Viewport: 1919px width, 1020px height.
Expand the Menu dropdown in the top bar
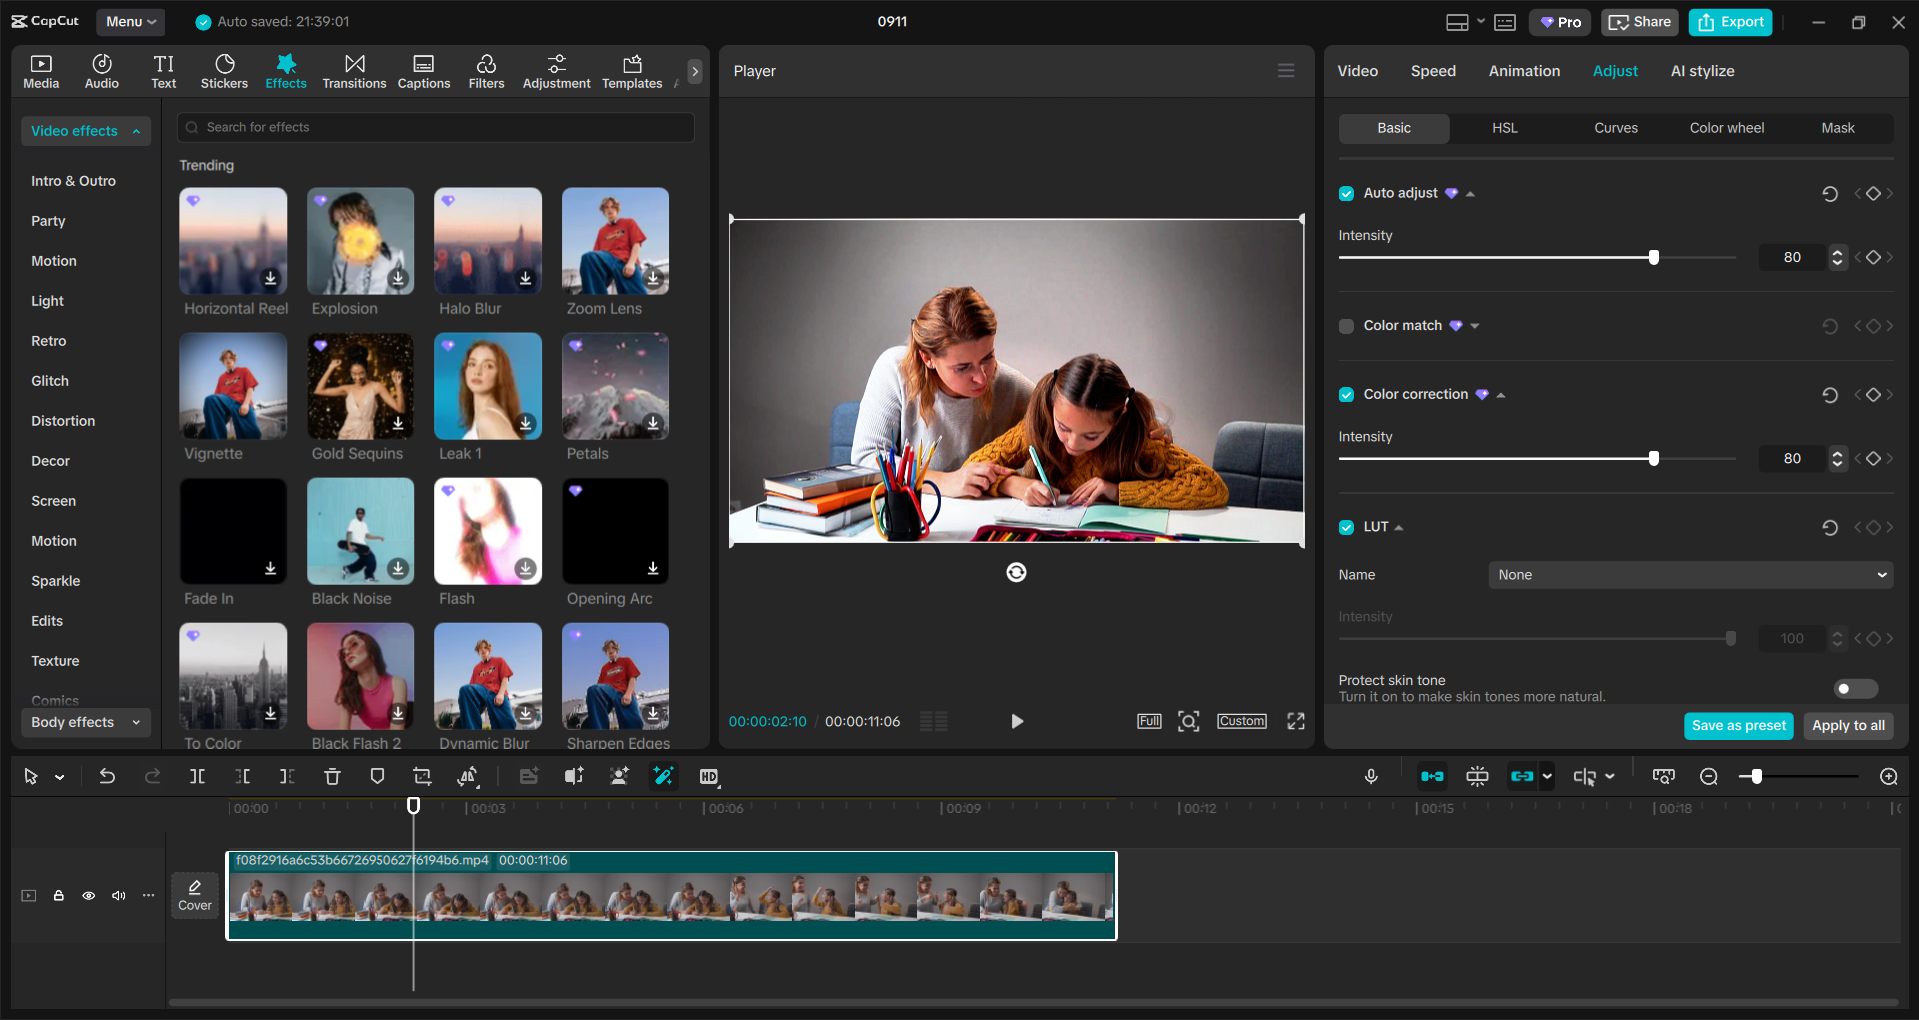point(130,21)
